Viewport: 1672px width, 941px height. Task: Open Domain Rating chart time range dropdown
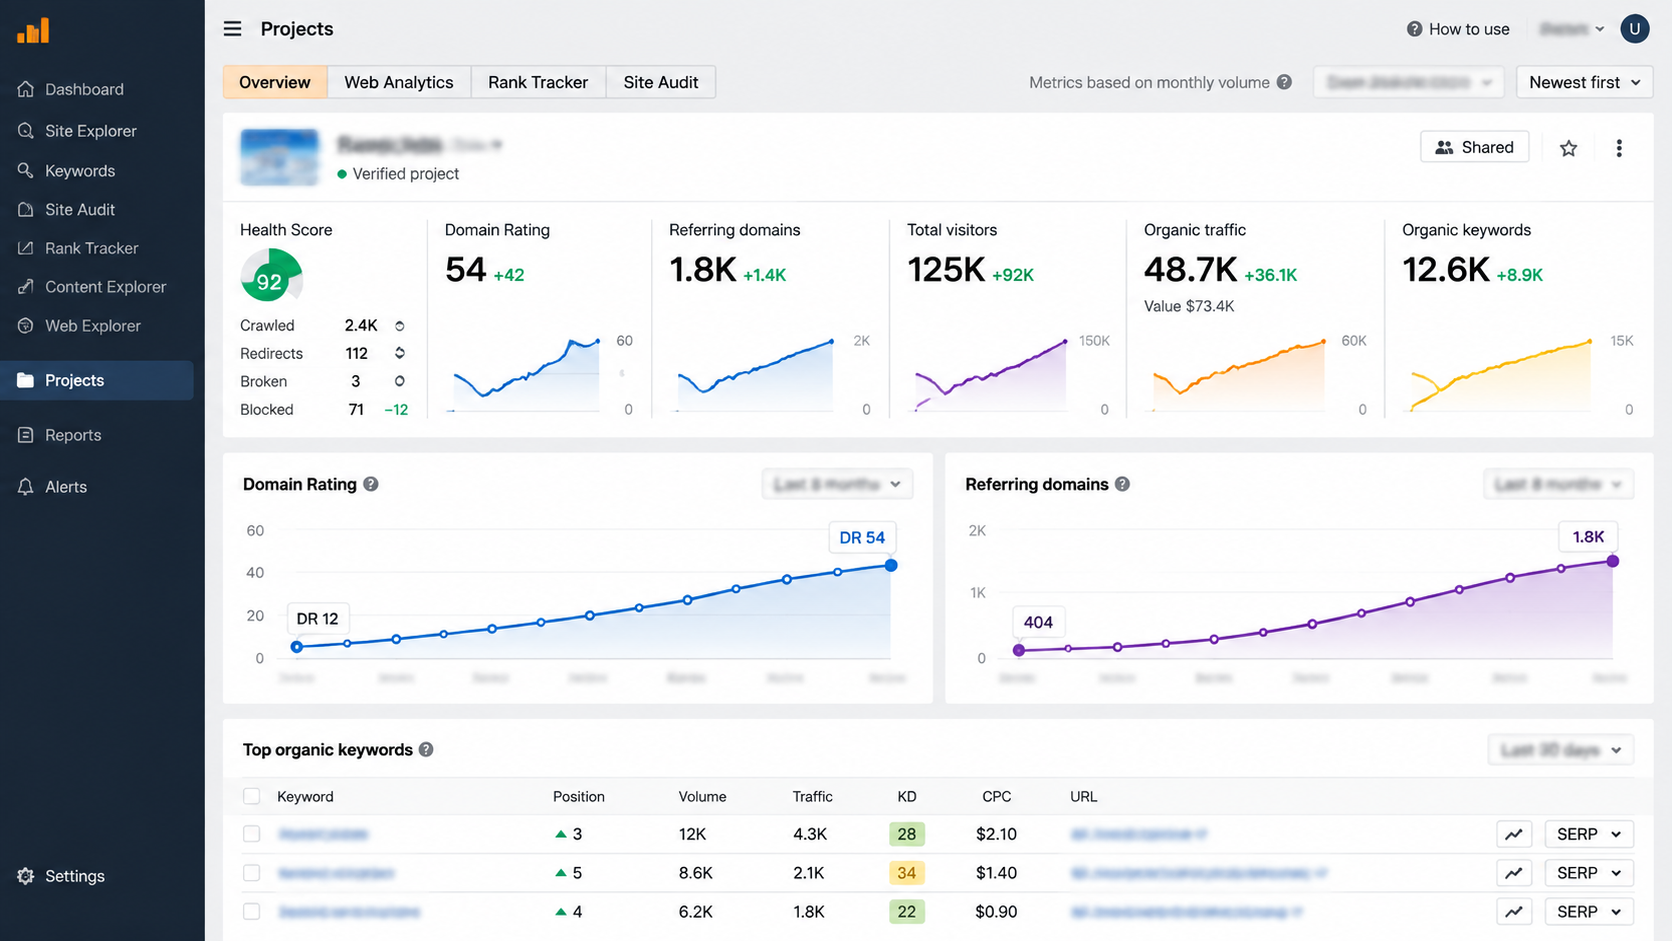coord(837,484)
